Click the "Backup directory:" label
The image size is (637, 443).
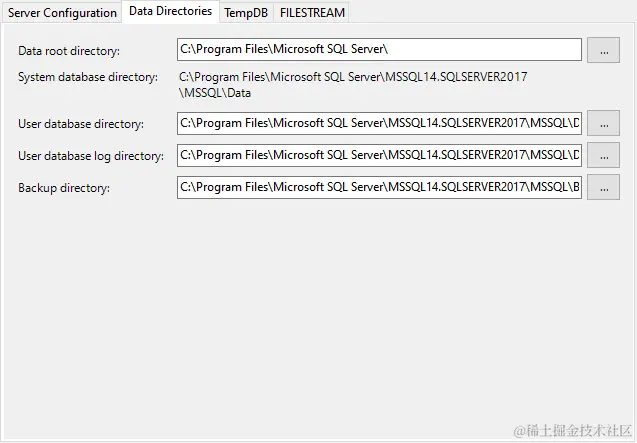pyautogui.click(x=64, y=188)
